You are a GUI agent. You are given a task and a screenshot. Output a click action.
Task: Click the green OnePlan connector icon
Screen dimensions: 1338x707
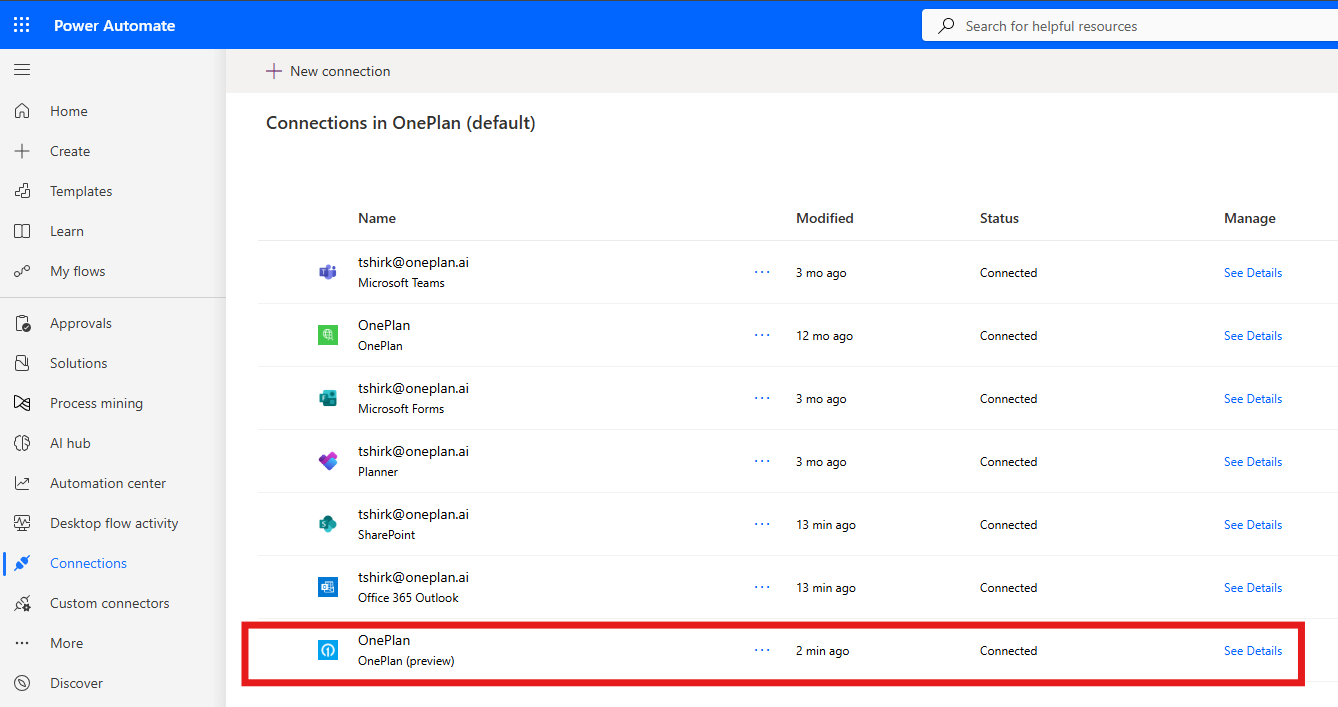(x=327, y=335)
